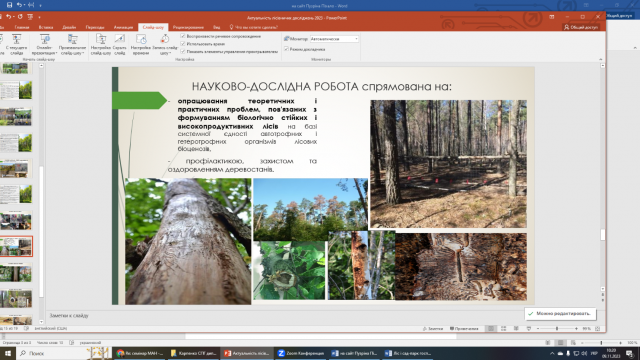Open Windows Start menu
Image resolution: width=640 pixels, height=360 pixels.
(x=7, y=353)
